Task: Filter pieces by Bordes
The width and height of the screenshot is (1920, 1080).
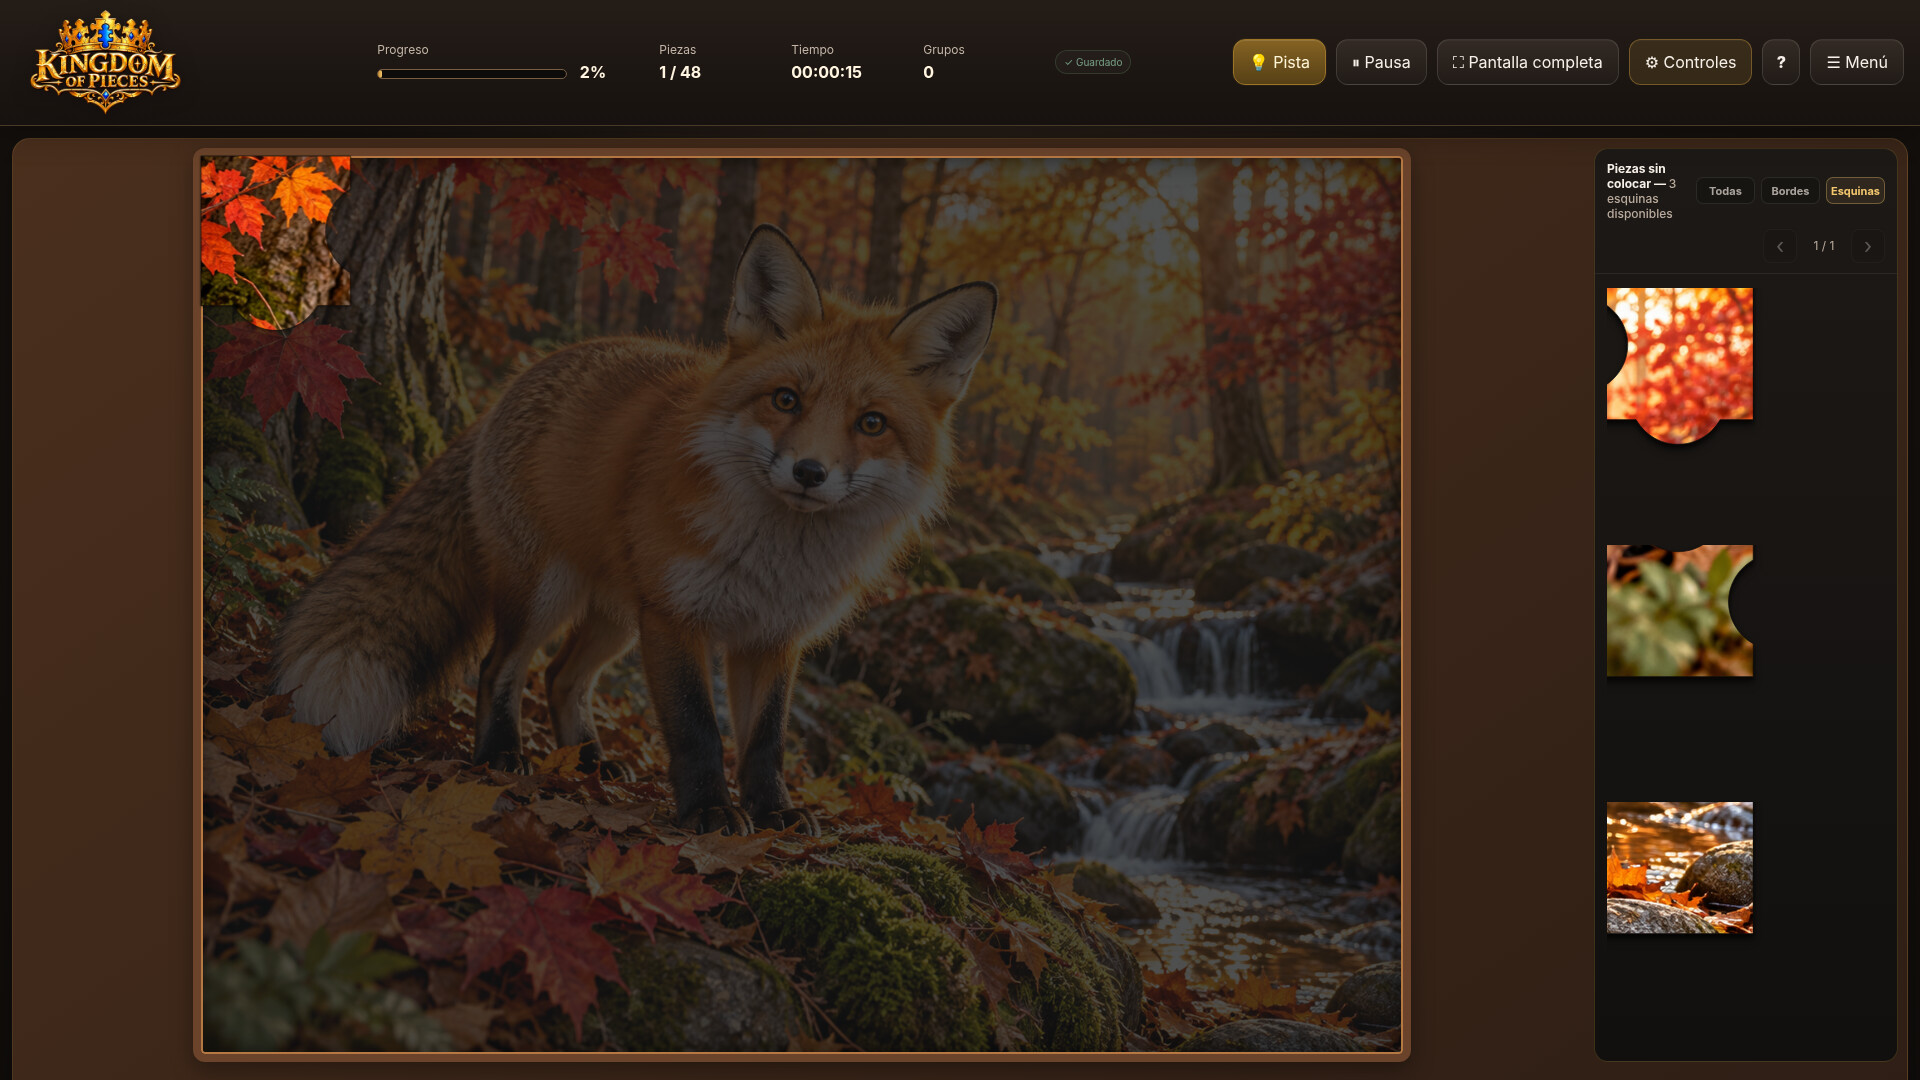Action: coord(1790,191)
